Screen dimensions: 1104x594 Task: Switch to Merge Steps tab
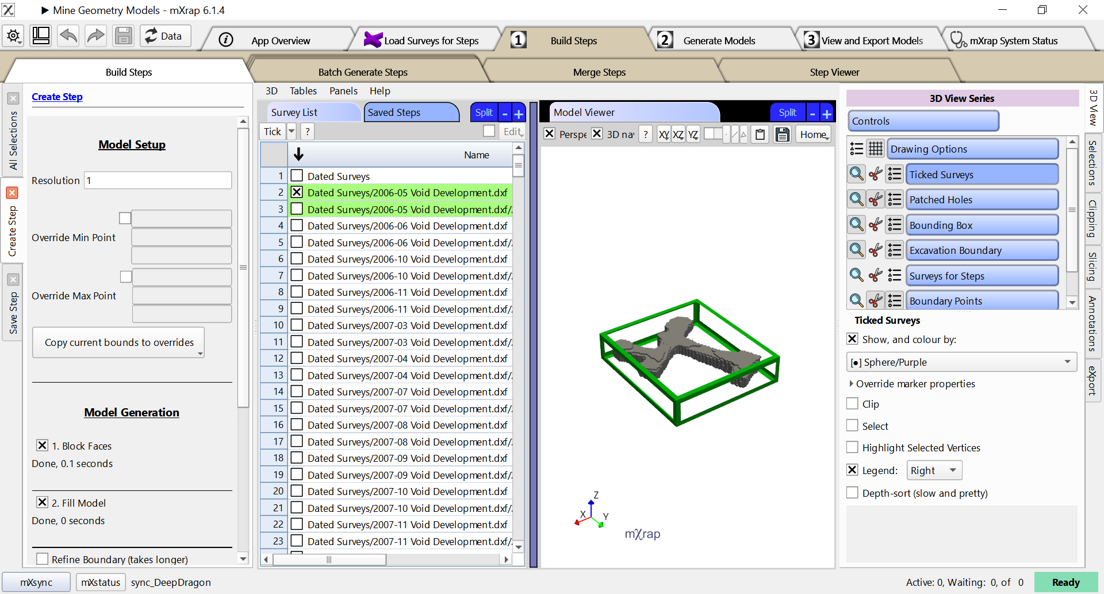[x=599, y=72]
